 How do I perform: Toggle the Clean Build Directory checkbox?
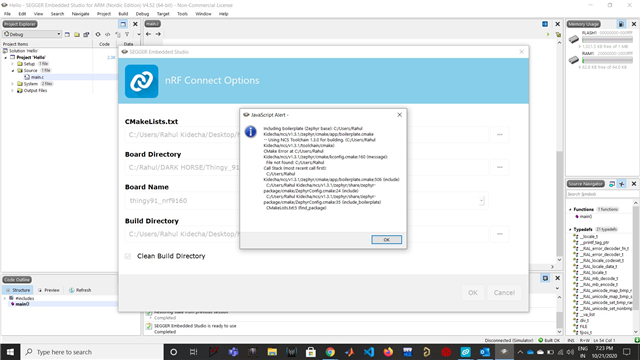click(128, 256)
